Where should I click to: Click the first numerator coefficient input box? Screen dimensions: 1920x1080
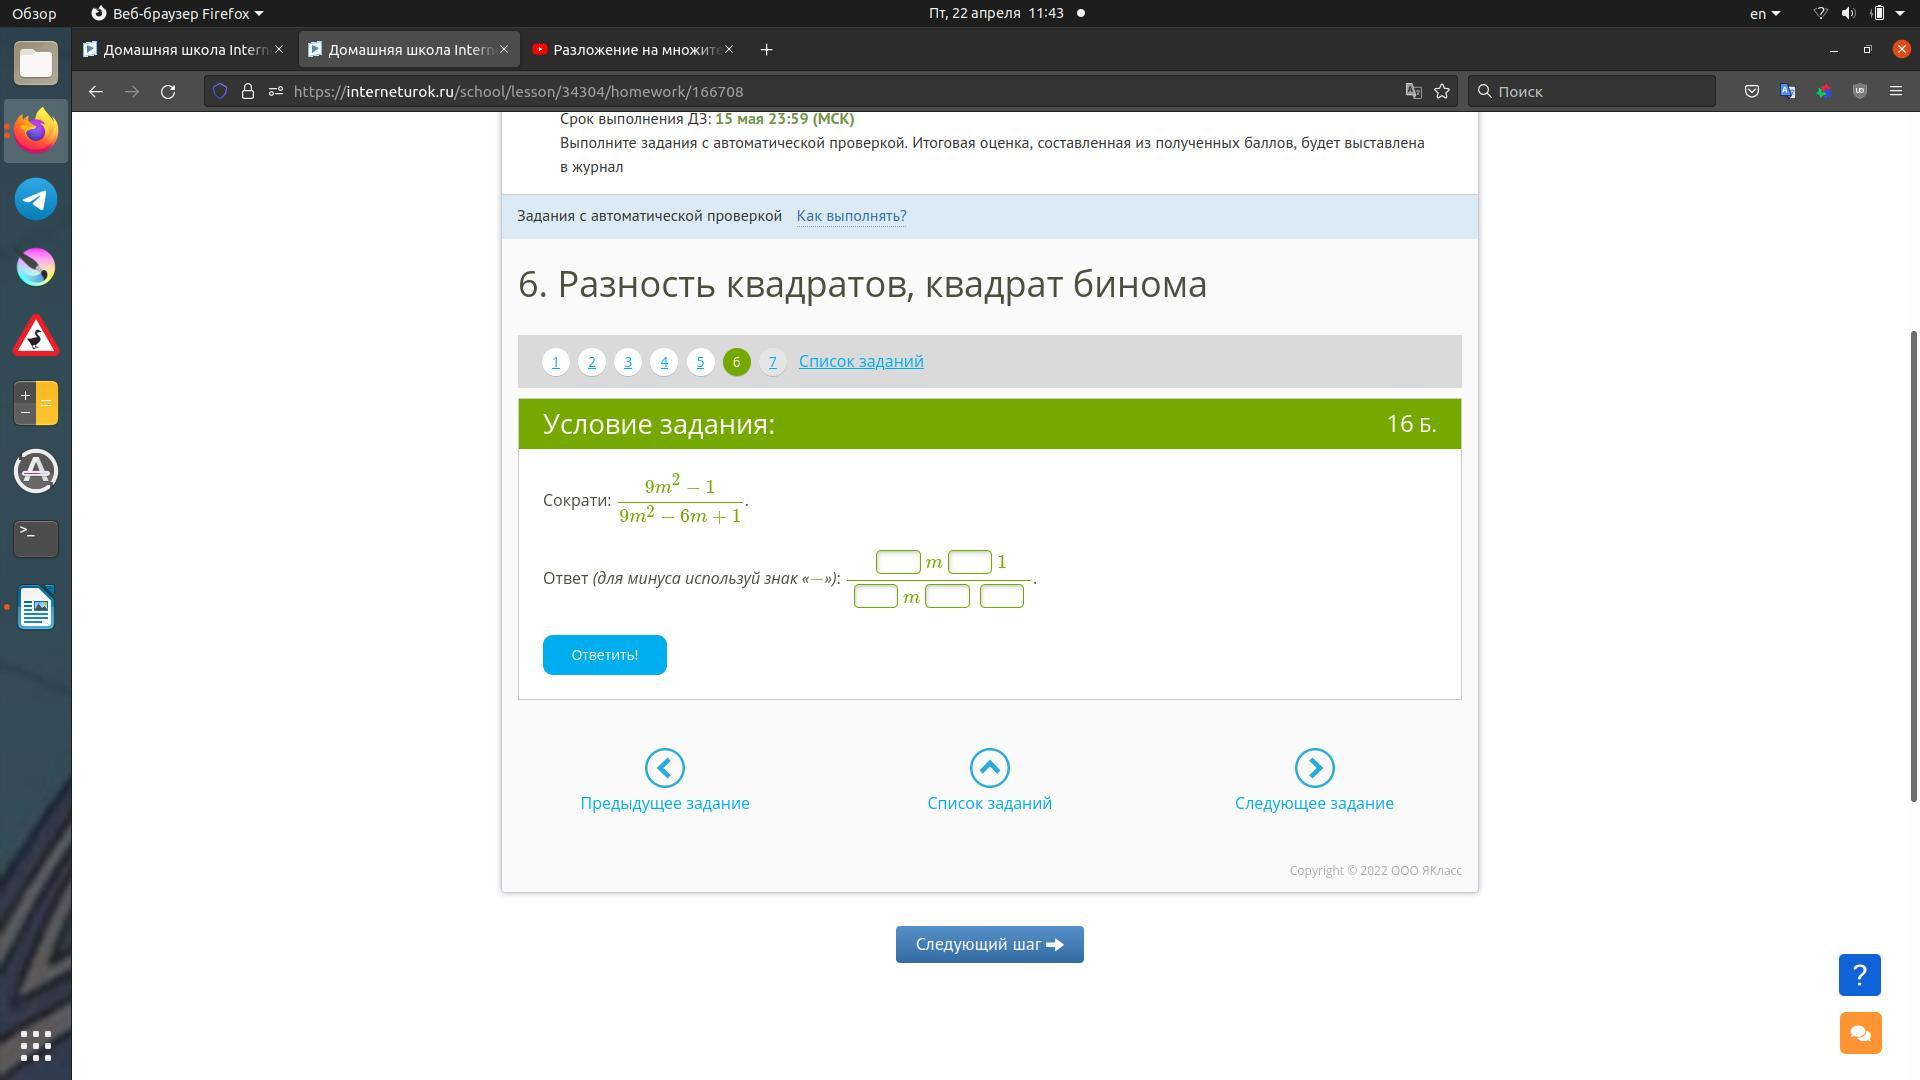898,562
